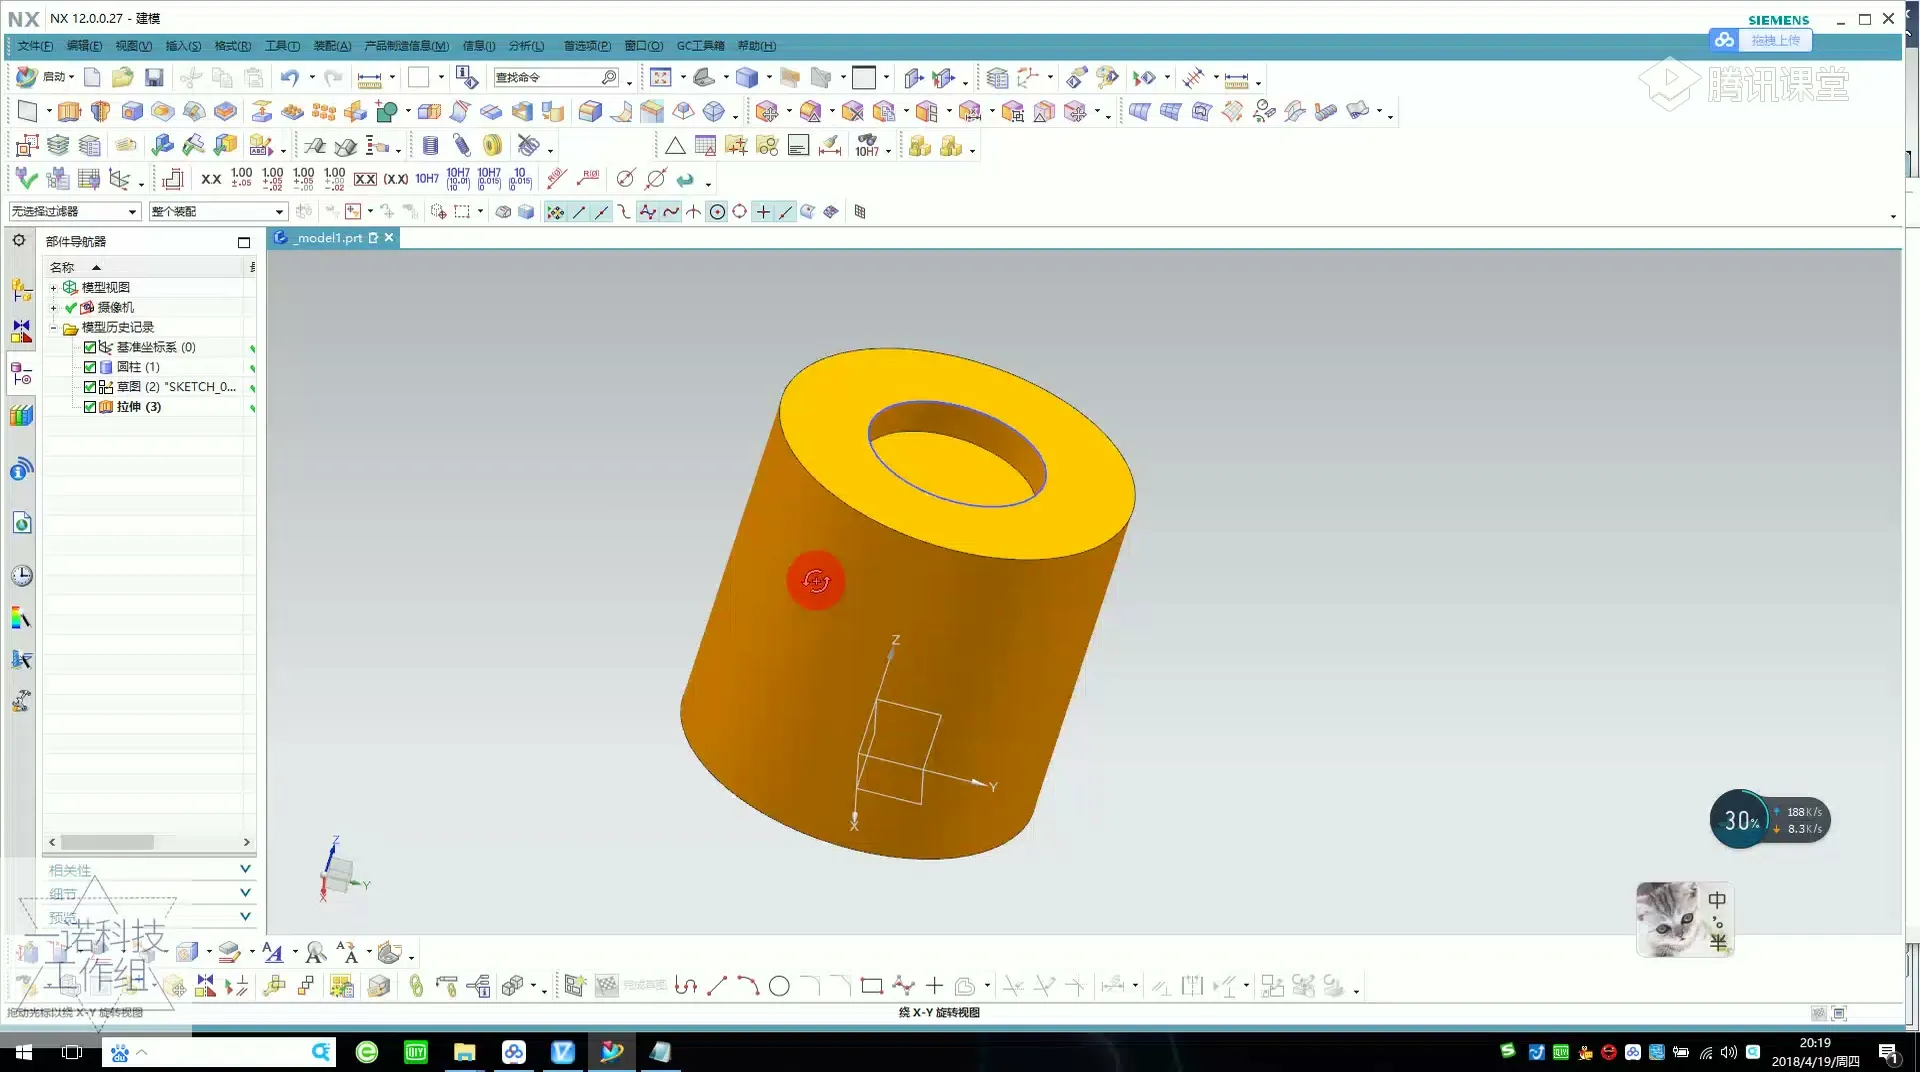Toggle the 拉伸 (3) feature checkbox
Viewport: 1920px width, 1072px height.
click(90, 407)
